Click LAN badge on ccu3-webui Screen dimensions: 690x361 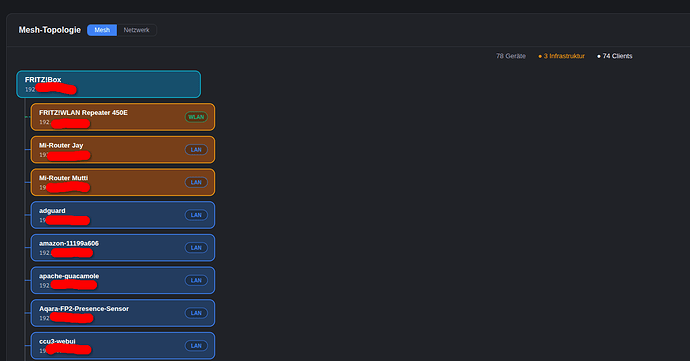click(x=196, y=346)
